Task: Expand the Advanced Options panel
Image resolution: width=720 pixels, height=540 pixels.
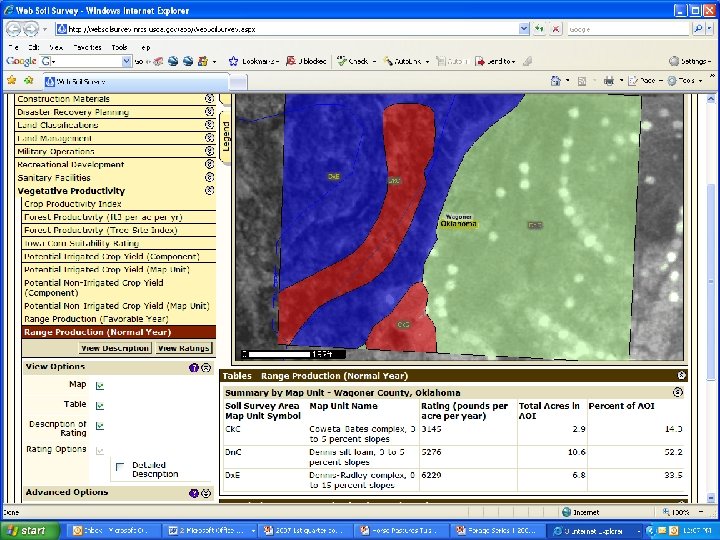Action: click(206, 493)
